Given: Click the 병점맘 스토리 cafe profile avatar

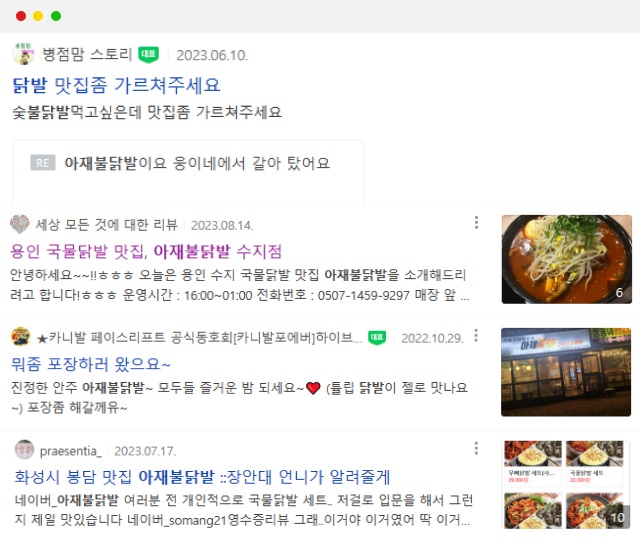Looking at the screenshot, I should click(23, 54).
